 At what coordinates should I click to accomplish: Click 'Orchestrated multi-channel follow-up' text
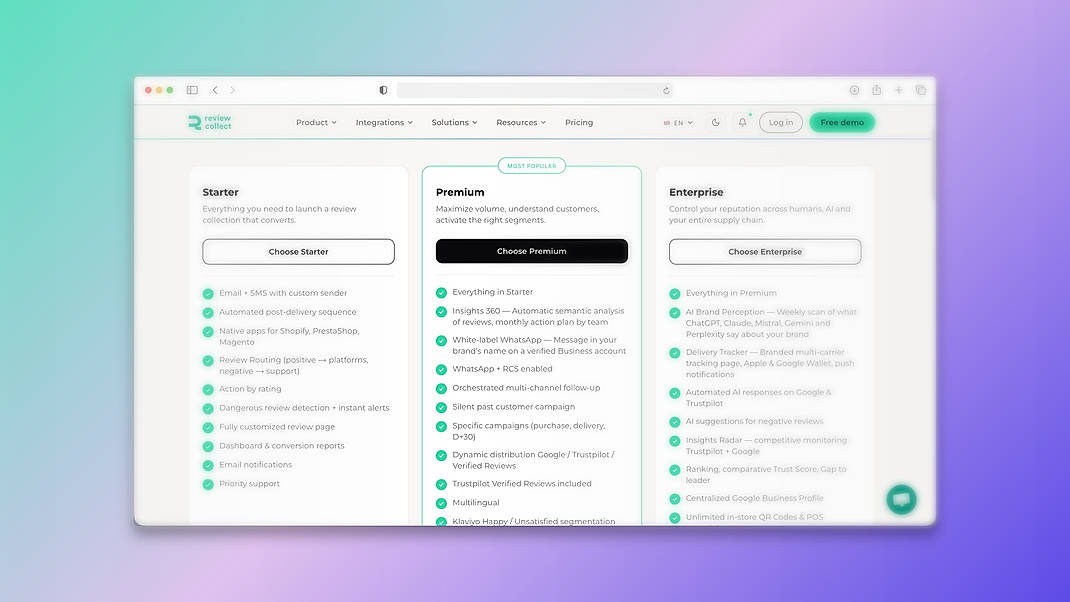[526, 388]
